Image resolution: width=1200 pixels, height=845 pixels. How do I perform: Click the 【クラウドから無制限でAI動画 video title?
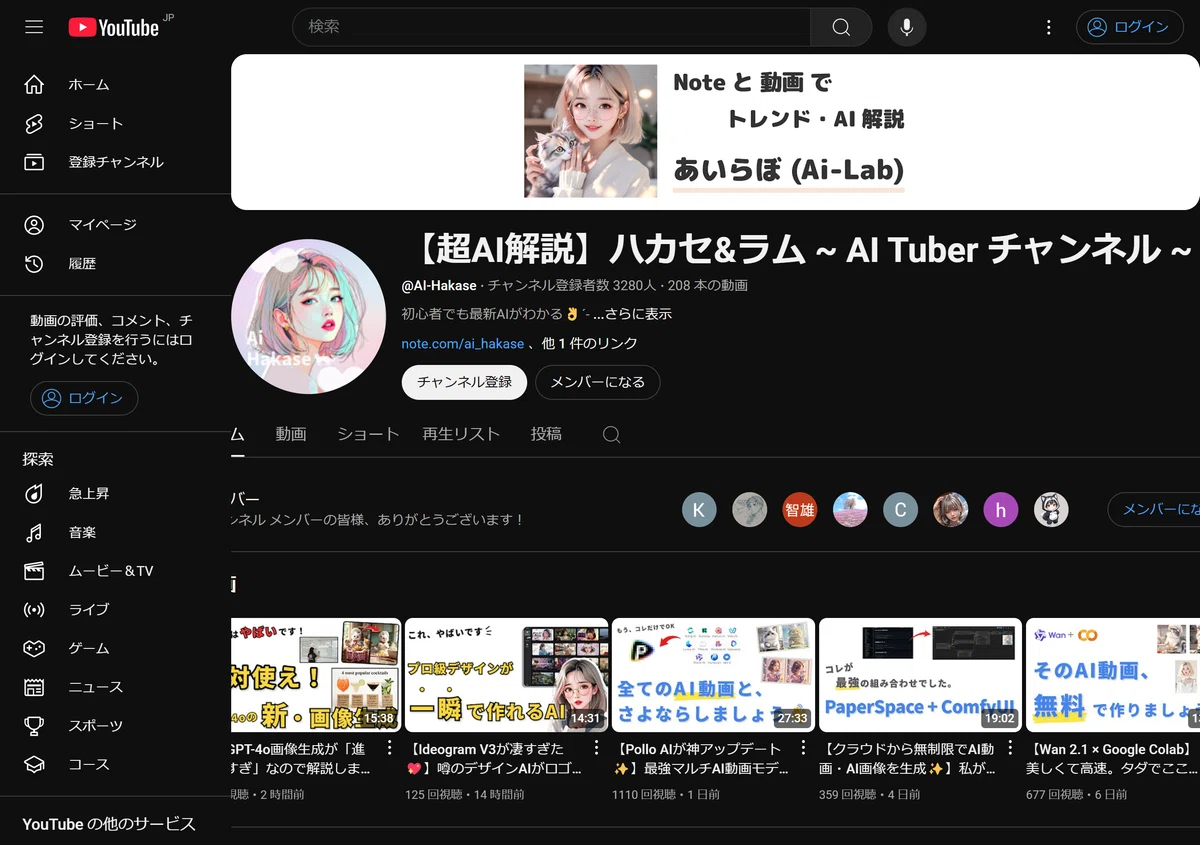click(908, 759)
